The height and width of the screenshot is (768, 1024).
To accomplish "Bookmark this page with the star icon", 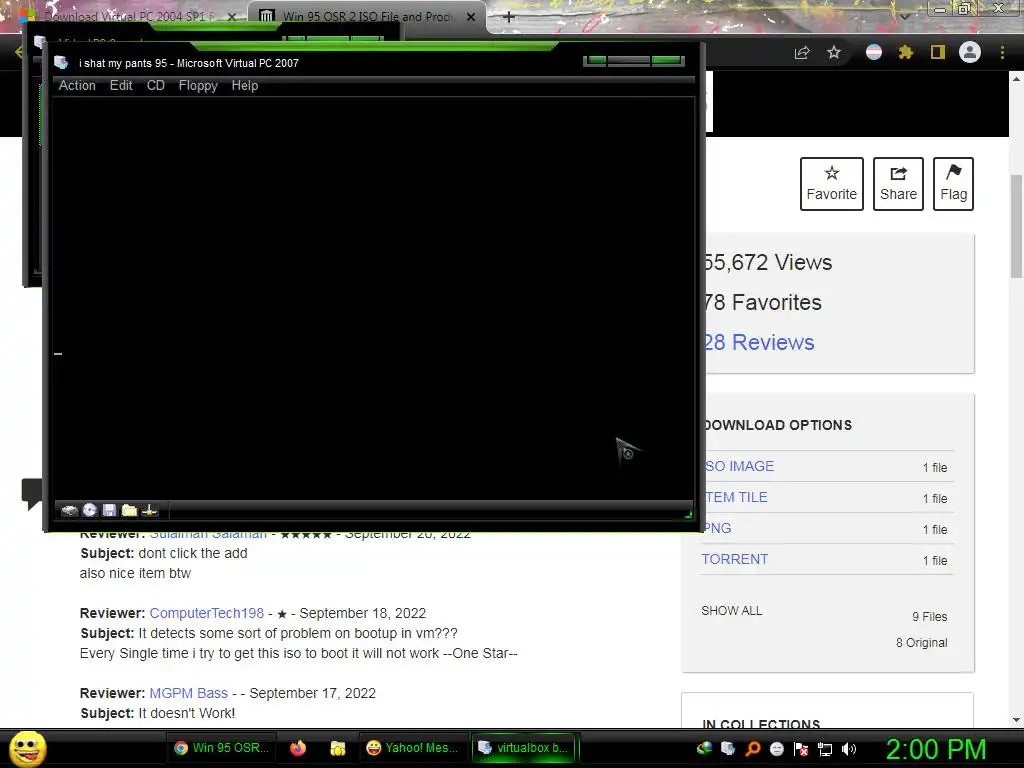I will tap(834, 52).
